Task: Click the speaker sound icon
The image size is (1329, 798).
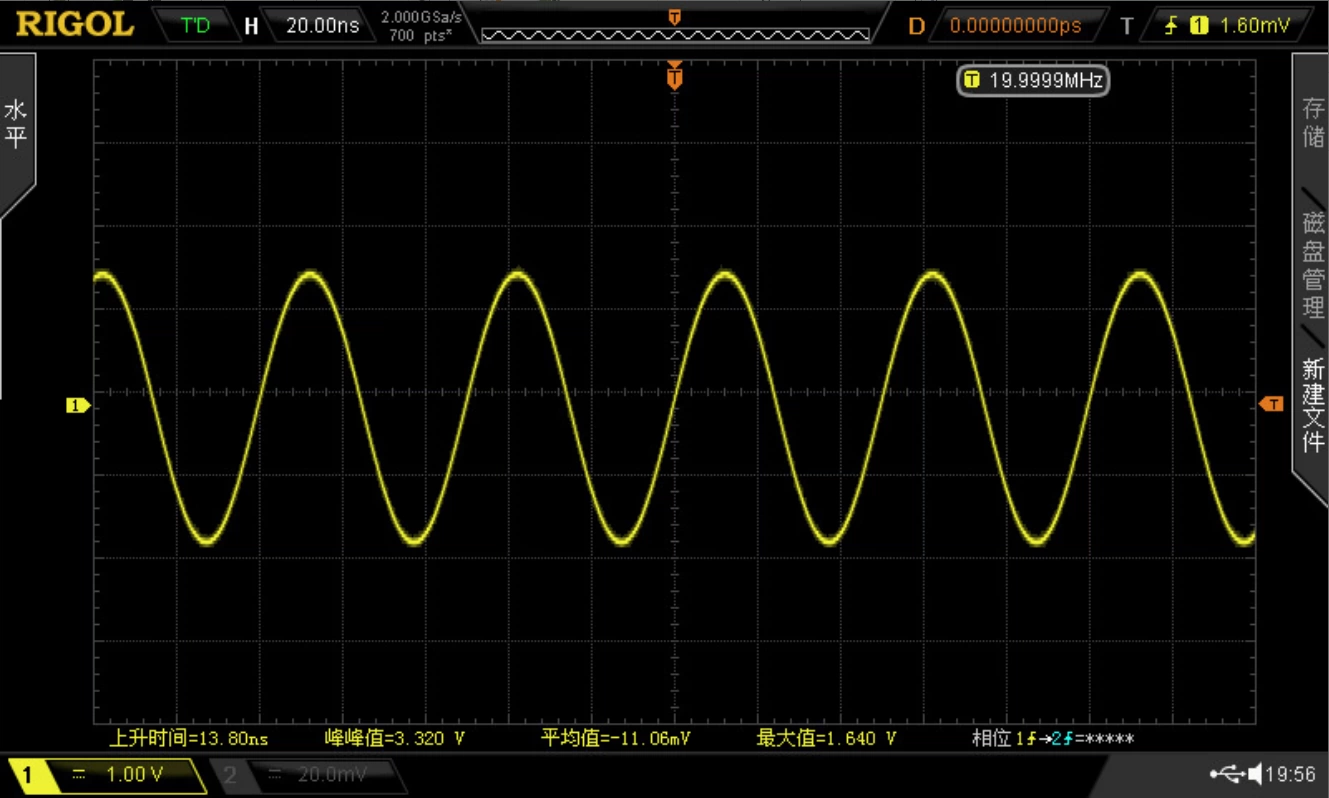Action: pyautogui.click(x=1253, y=773)
